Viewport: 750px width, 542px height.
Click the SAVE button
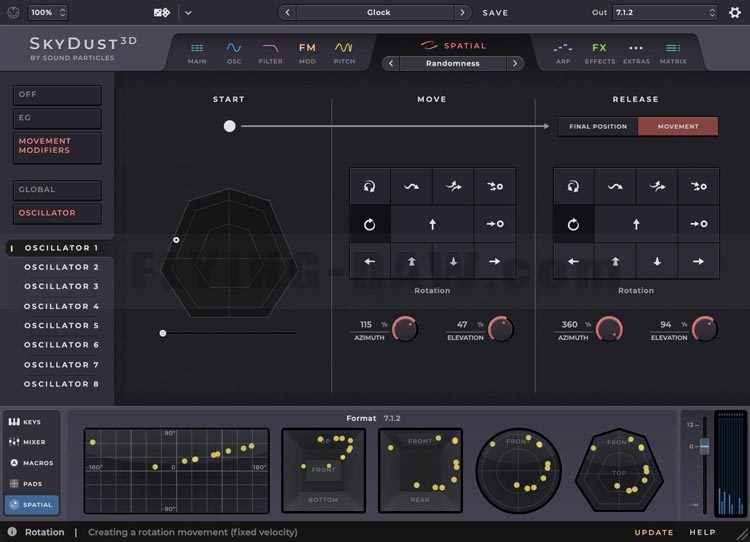point(495,13)
